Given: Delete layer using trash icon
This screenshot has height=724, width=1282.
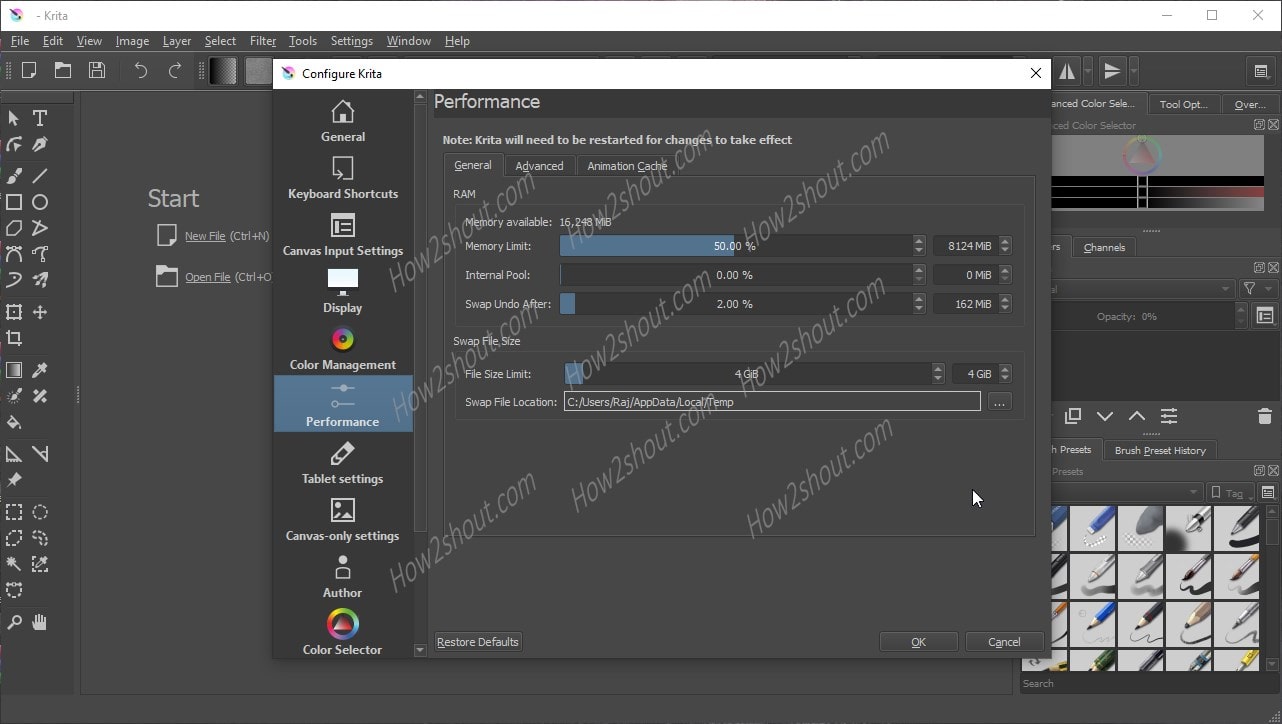Looking at the screenshot, I should [1264, 416].
